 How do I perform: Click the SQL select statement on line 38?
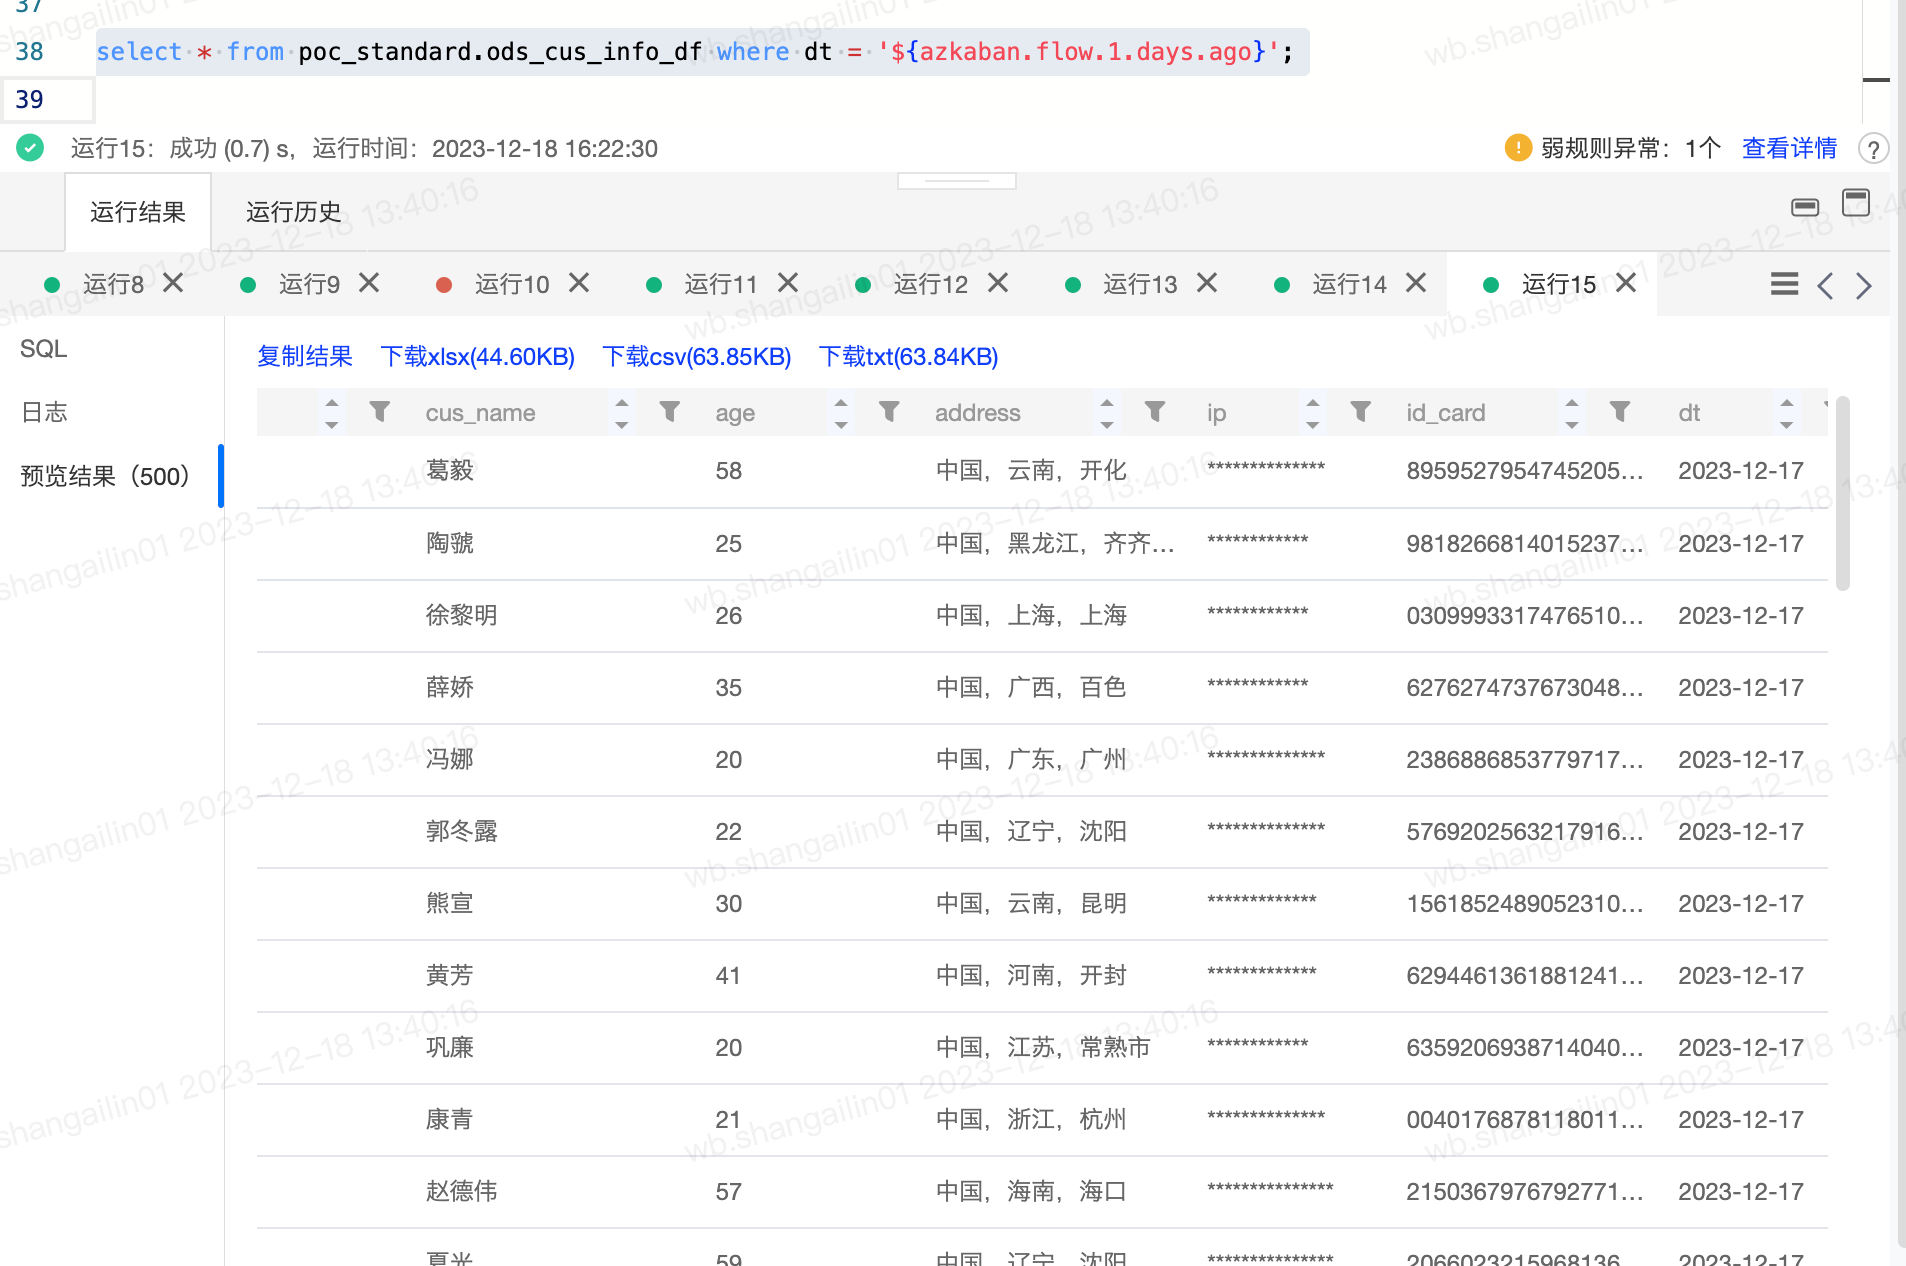tap(695, 52)
